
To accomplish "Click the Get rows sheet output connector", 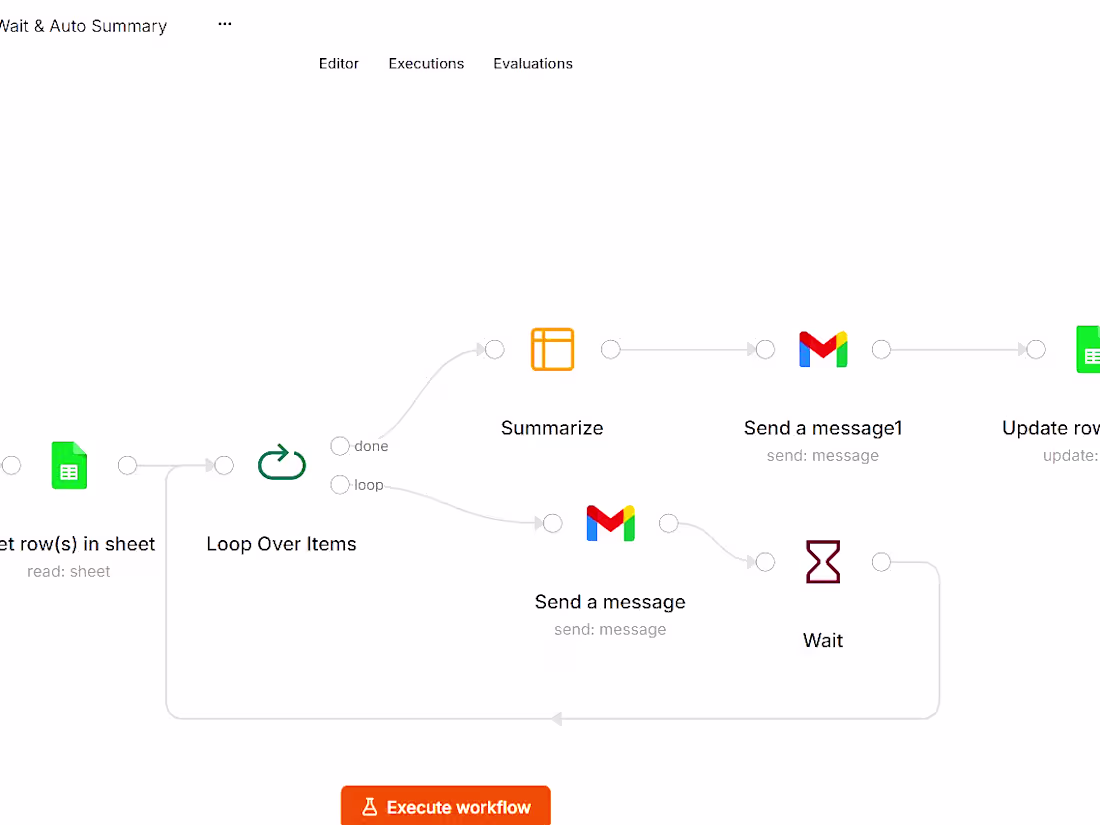I will point(127,465).
